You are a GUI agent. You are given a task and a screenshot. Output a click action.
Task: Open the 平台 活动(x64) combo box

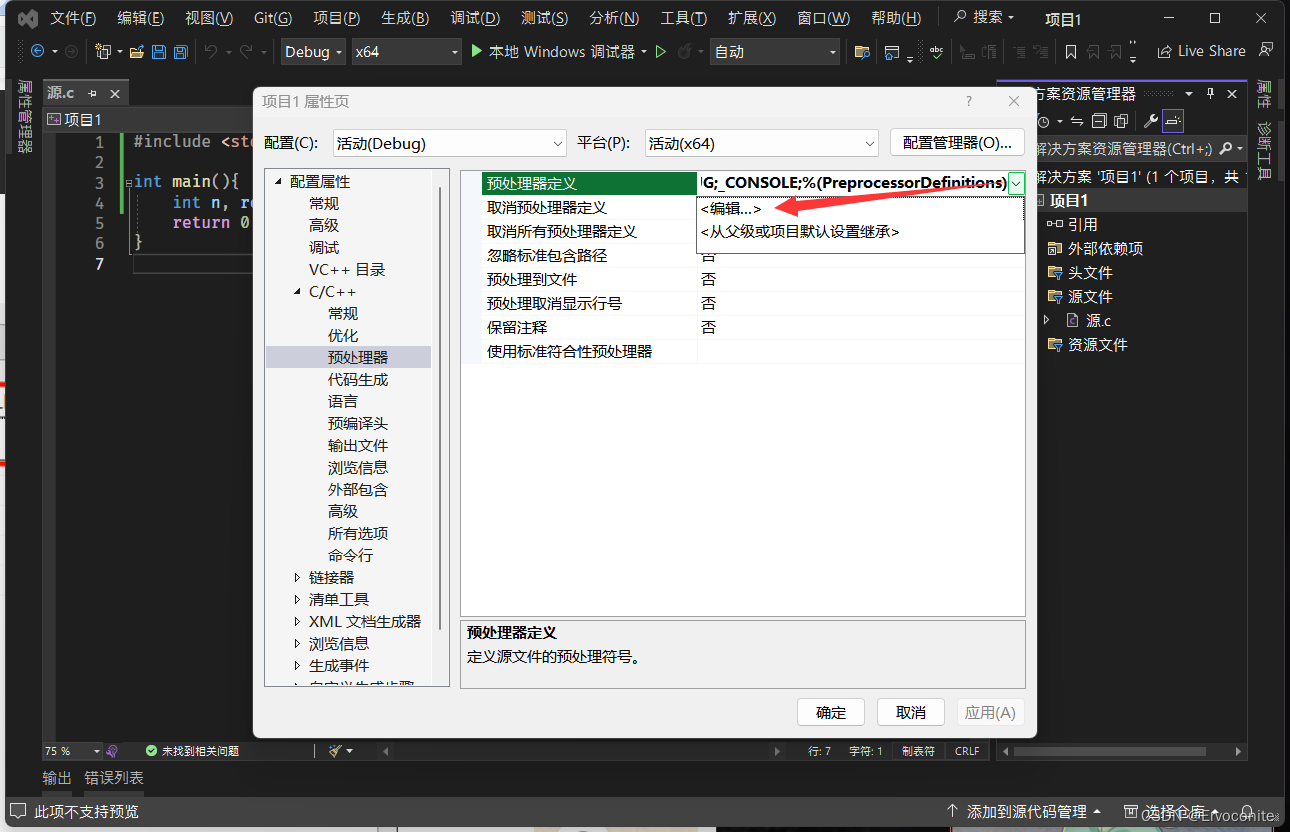pos(761,143)
